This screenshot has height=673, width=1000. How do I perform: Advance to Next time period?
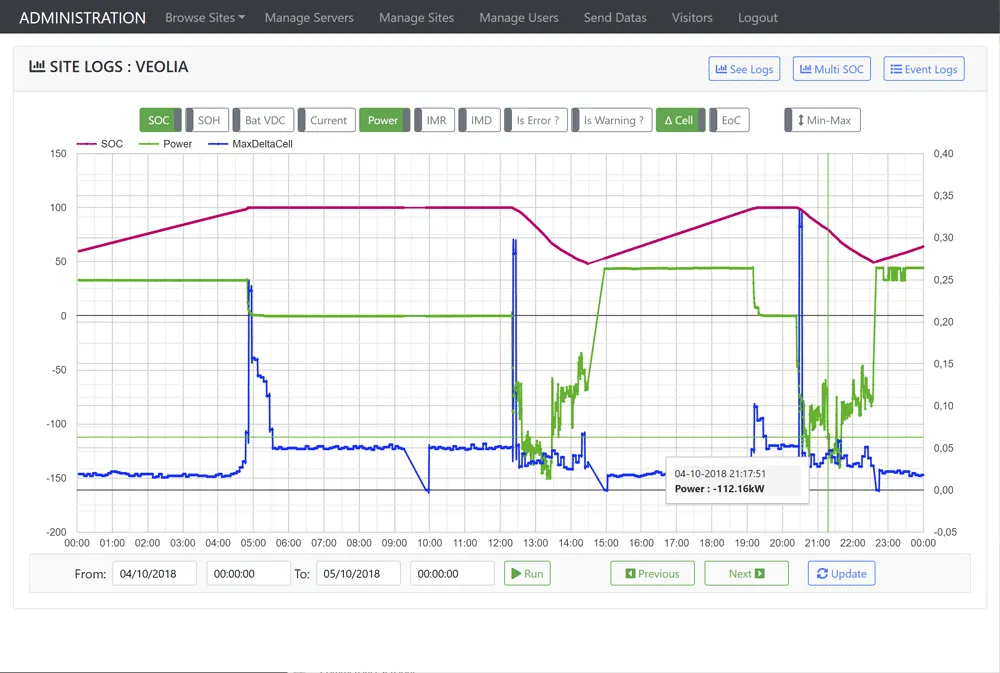746,574
